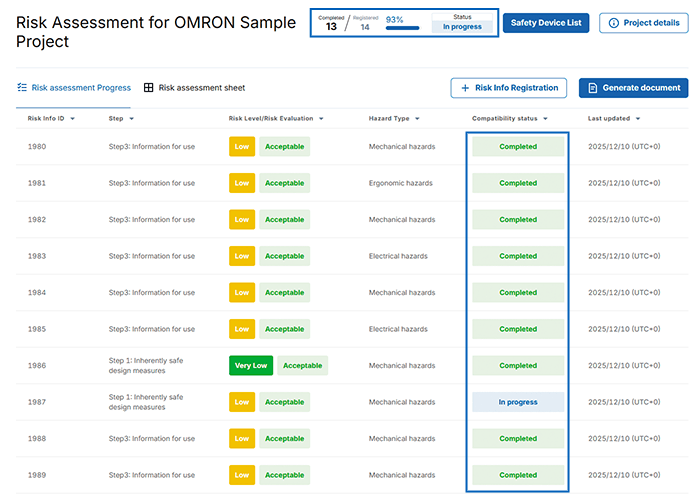
Task: Select Risk Info ID 1980
Action: [37, 146]
